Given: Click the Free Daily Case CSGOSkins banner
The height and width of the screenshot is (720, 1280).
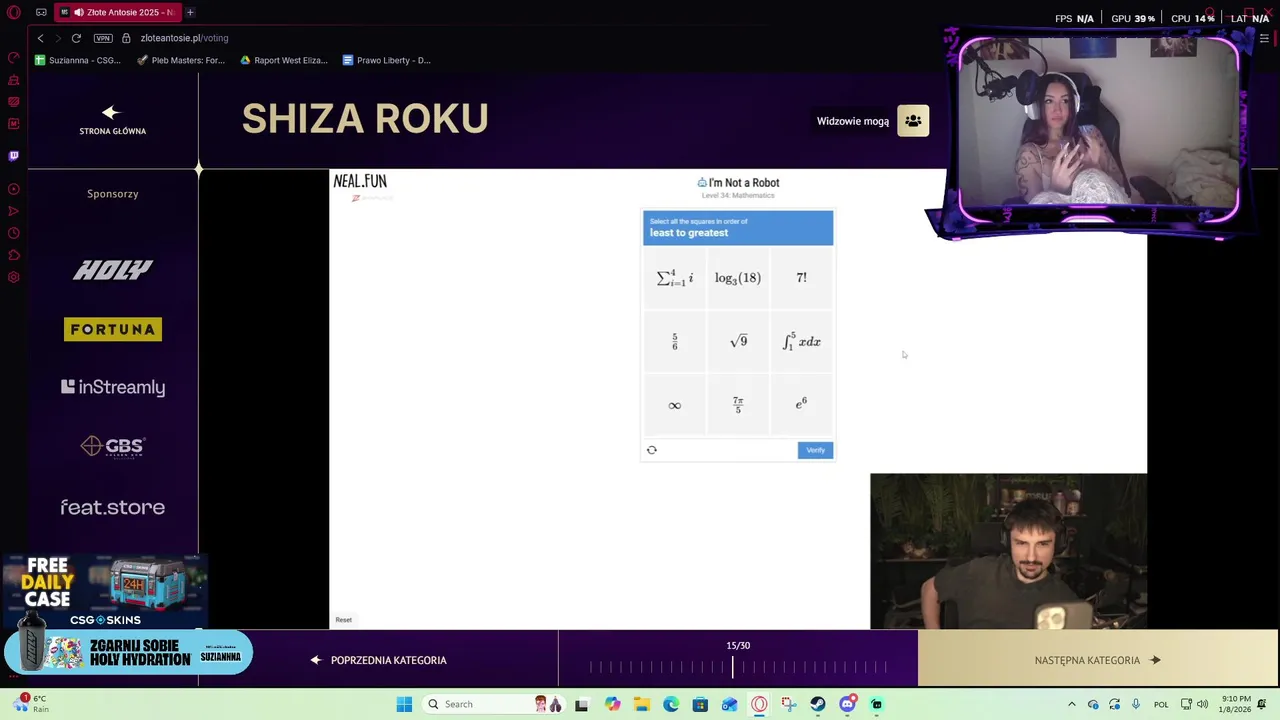Looking at the screenshot, I should 104,592.
